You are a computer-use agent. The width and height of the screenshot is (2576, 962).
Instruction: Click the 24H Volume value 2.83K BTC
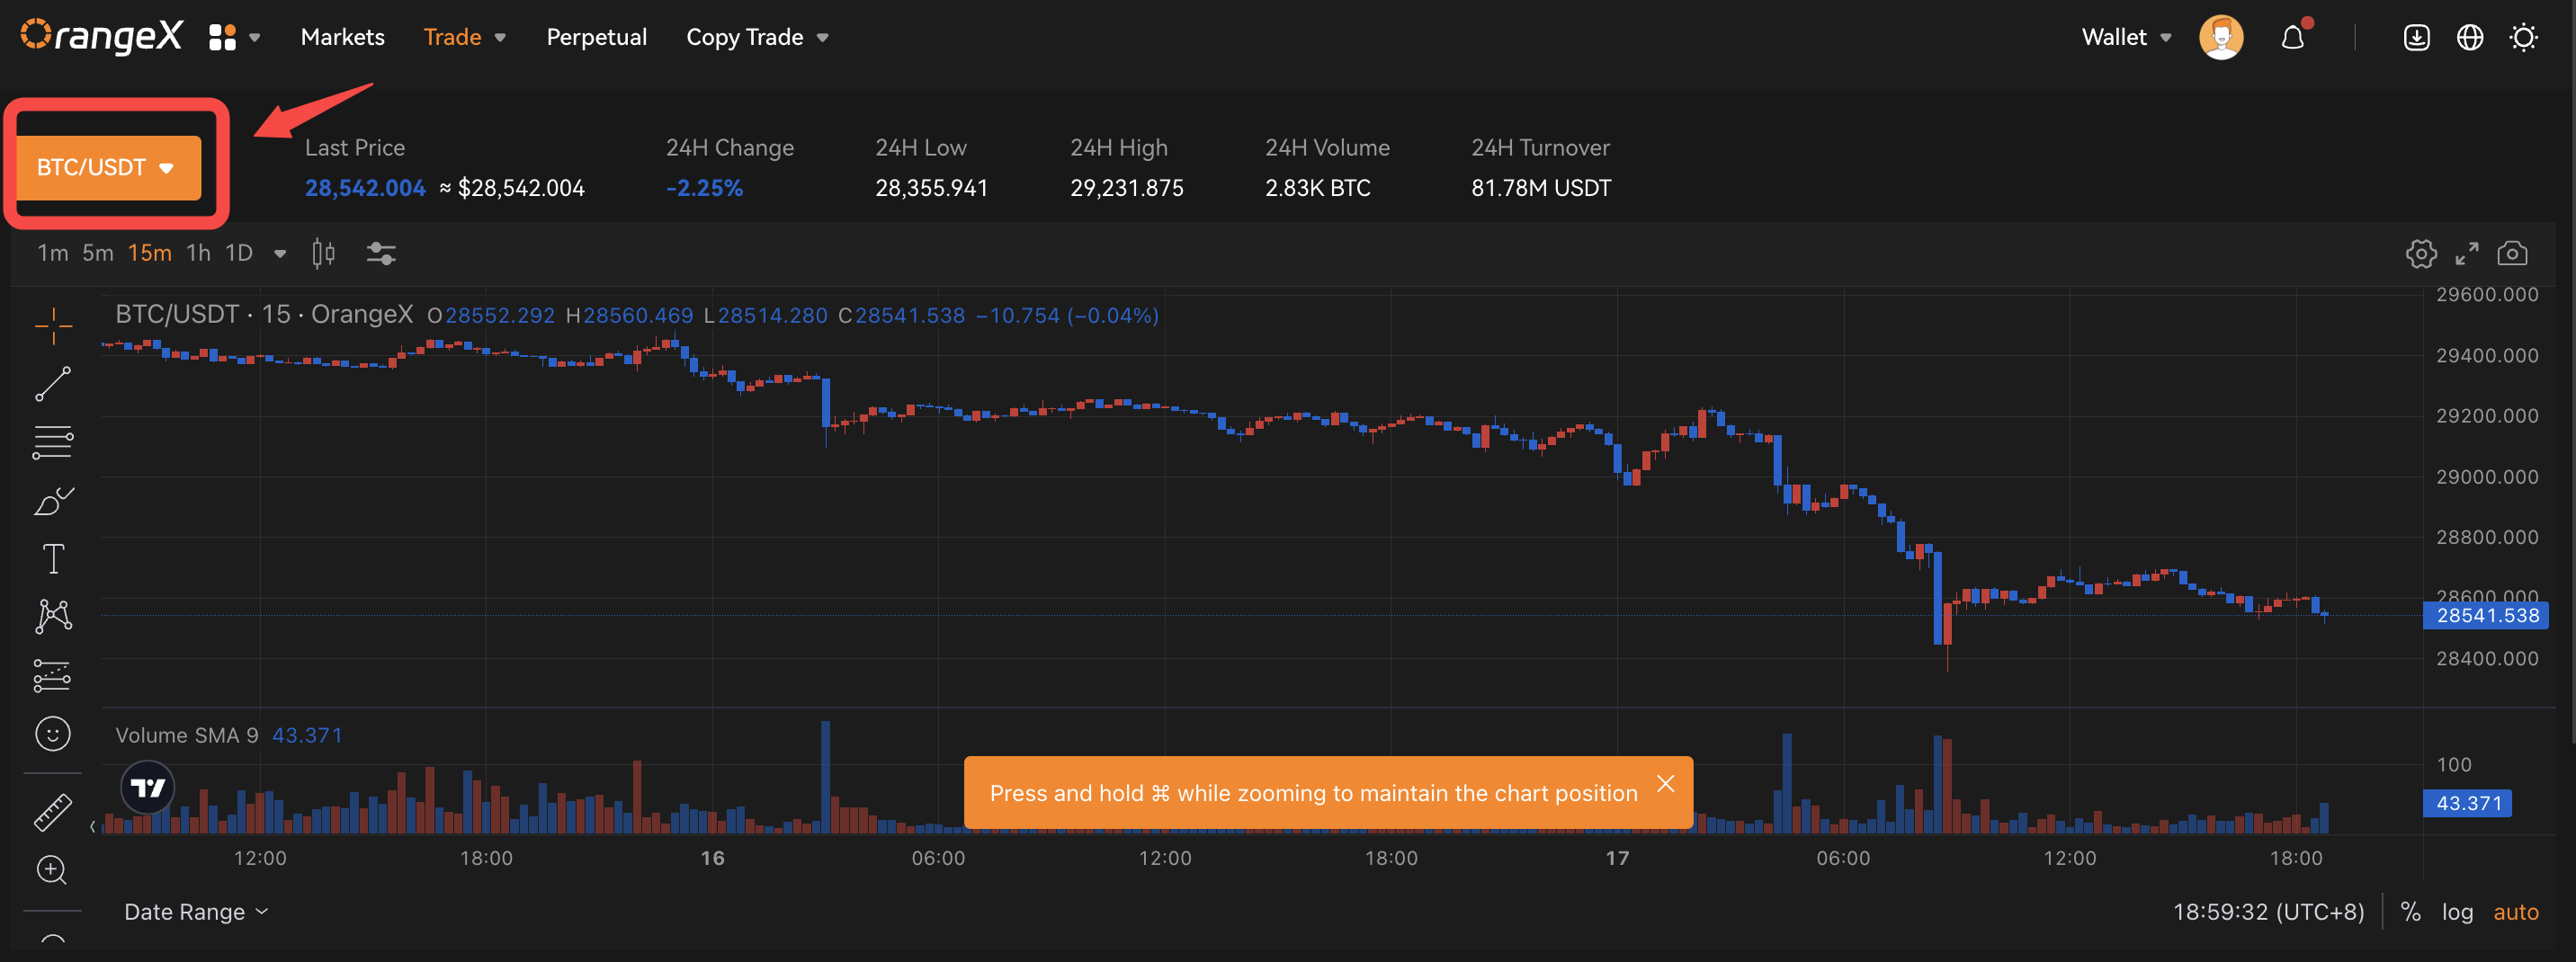point(1318,188)
